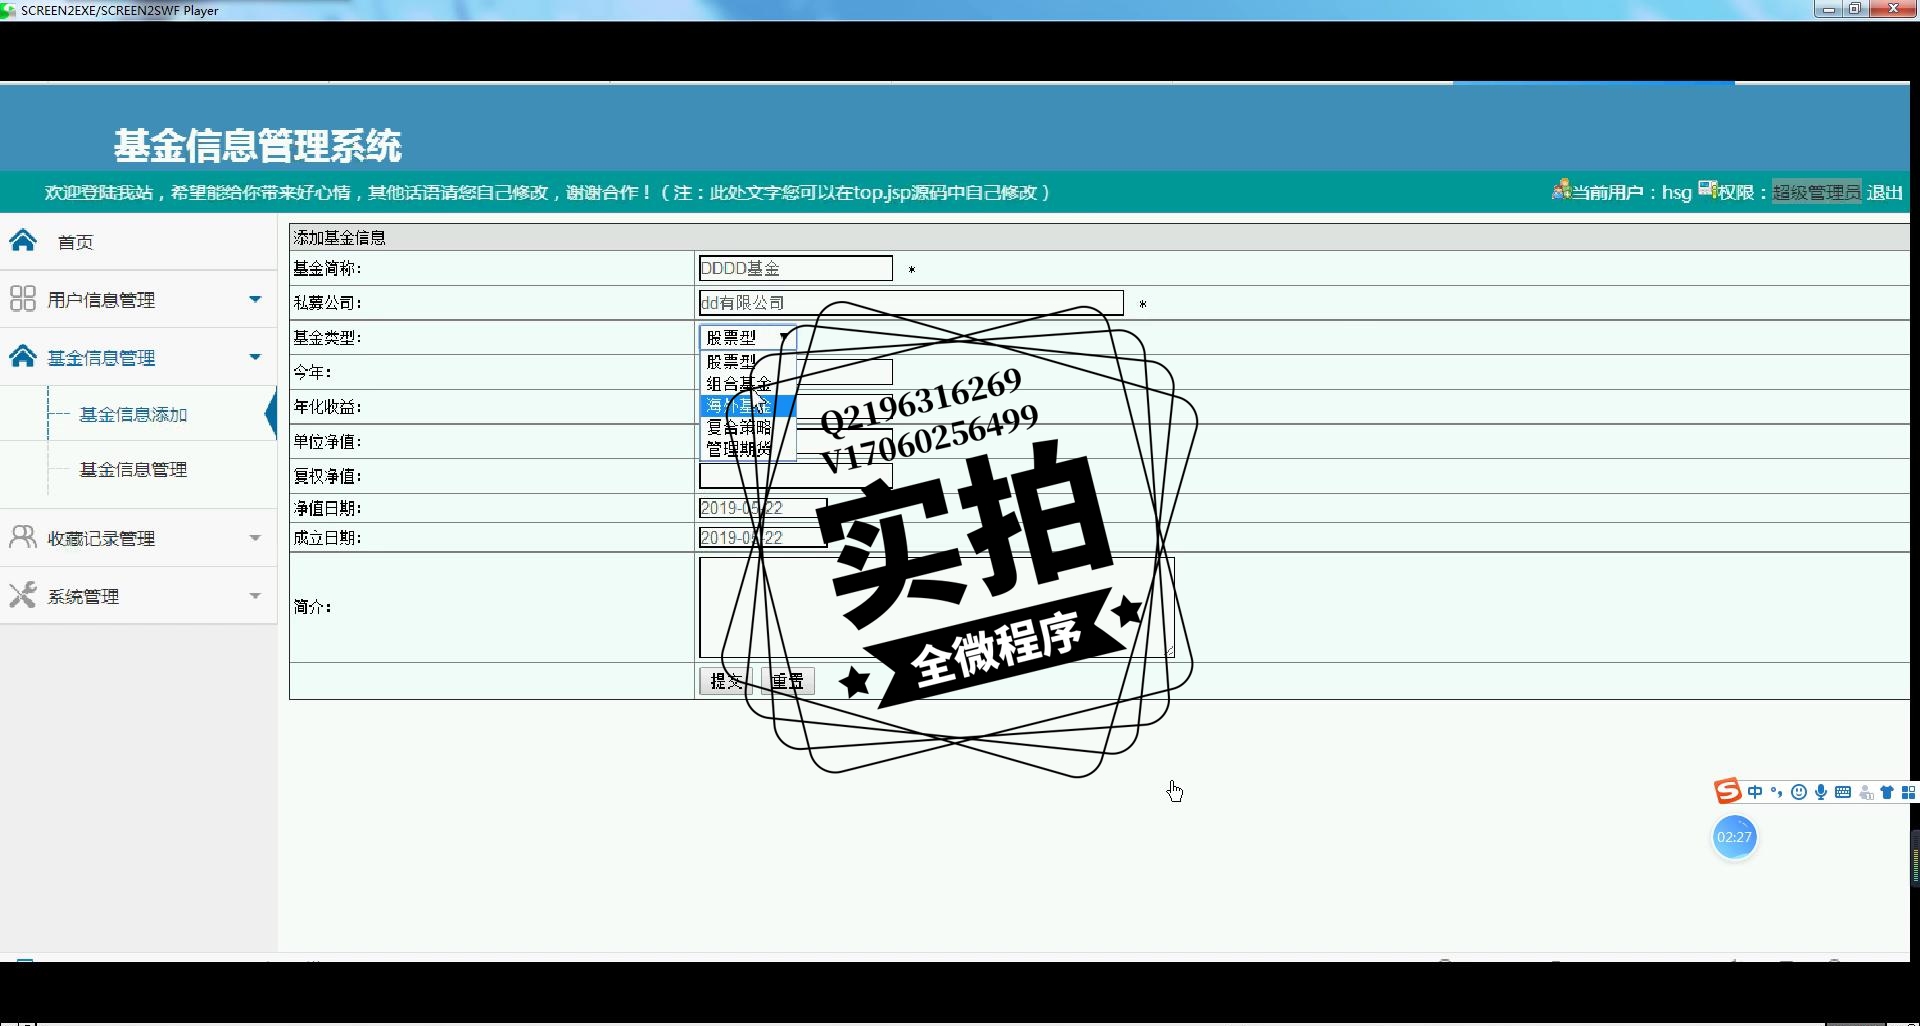Viewport: 1920px width, 1026px height.
Task: Click the current user icon by 当前用户
Action: point(1561,189)
